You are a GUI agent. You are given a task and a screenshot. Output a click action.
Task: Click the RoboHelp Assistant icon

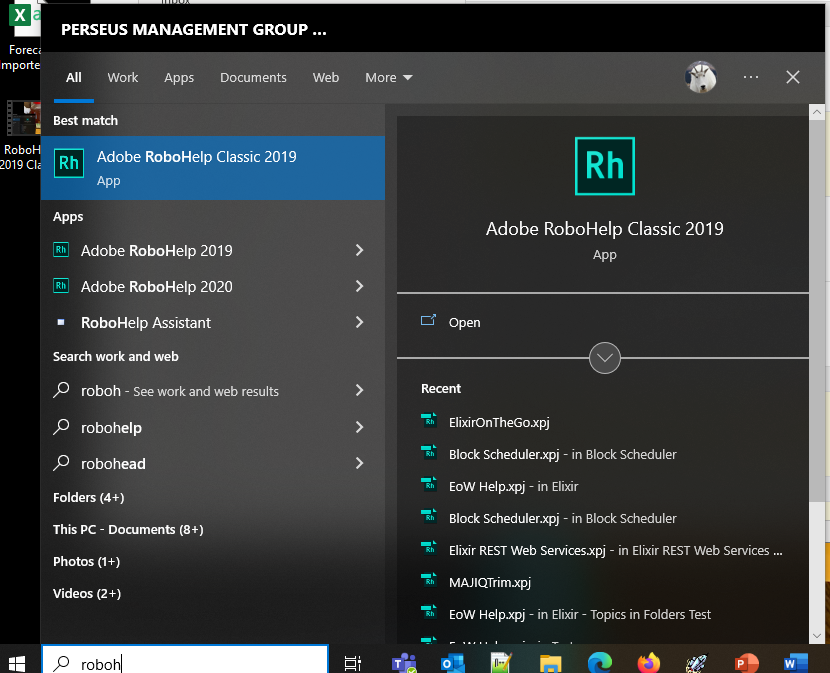(62, 323)
